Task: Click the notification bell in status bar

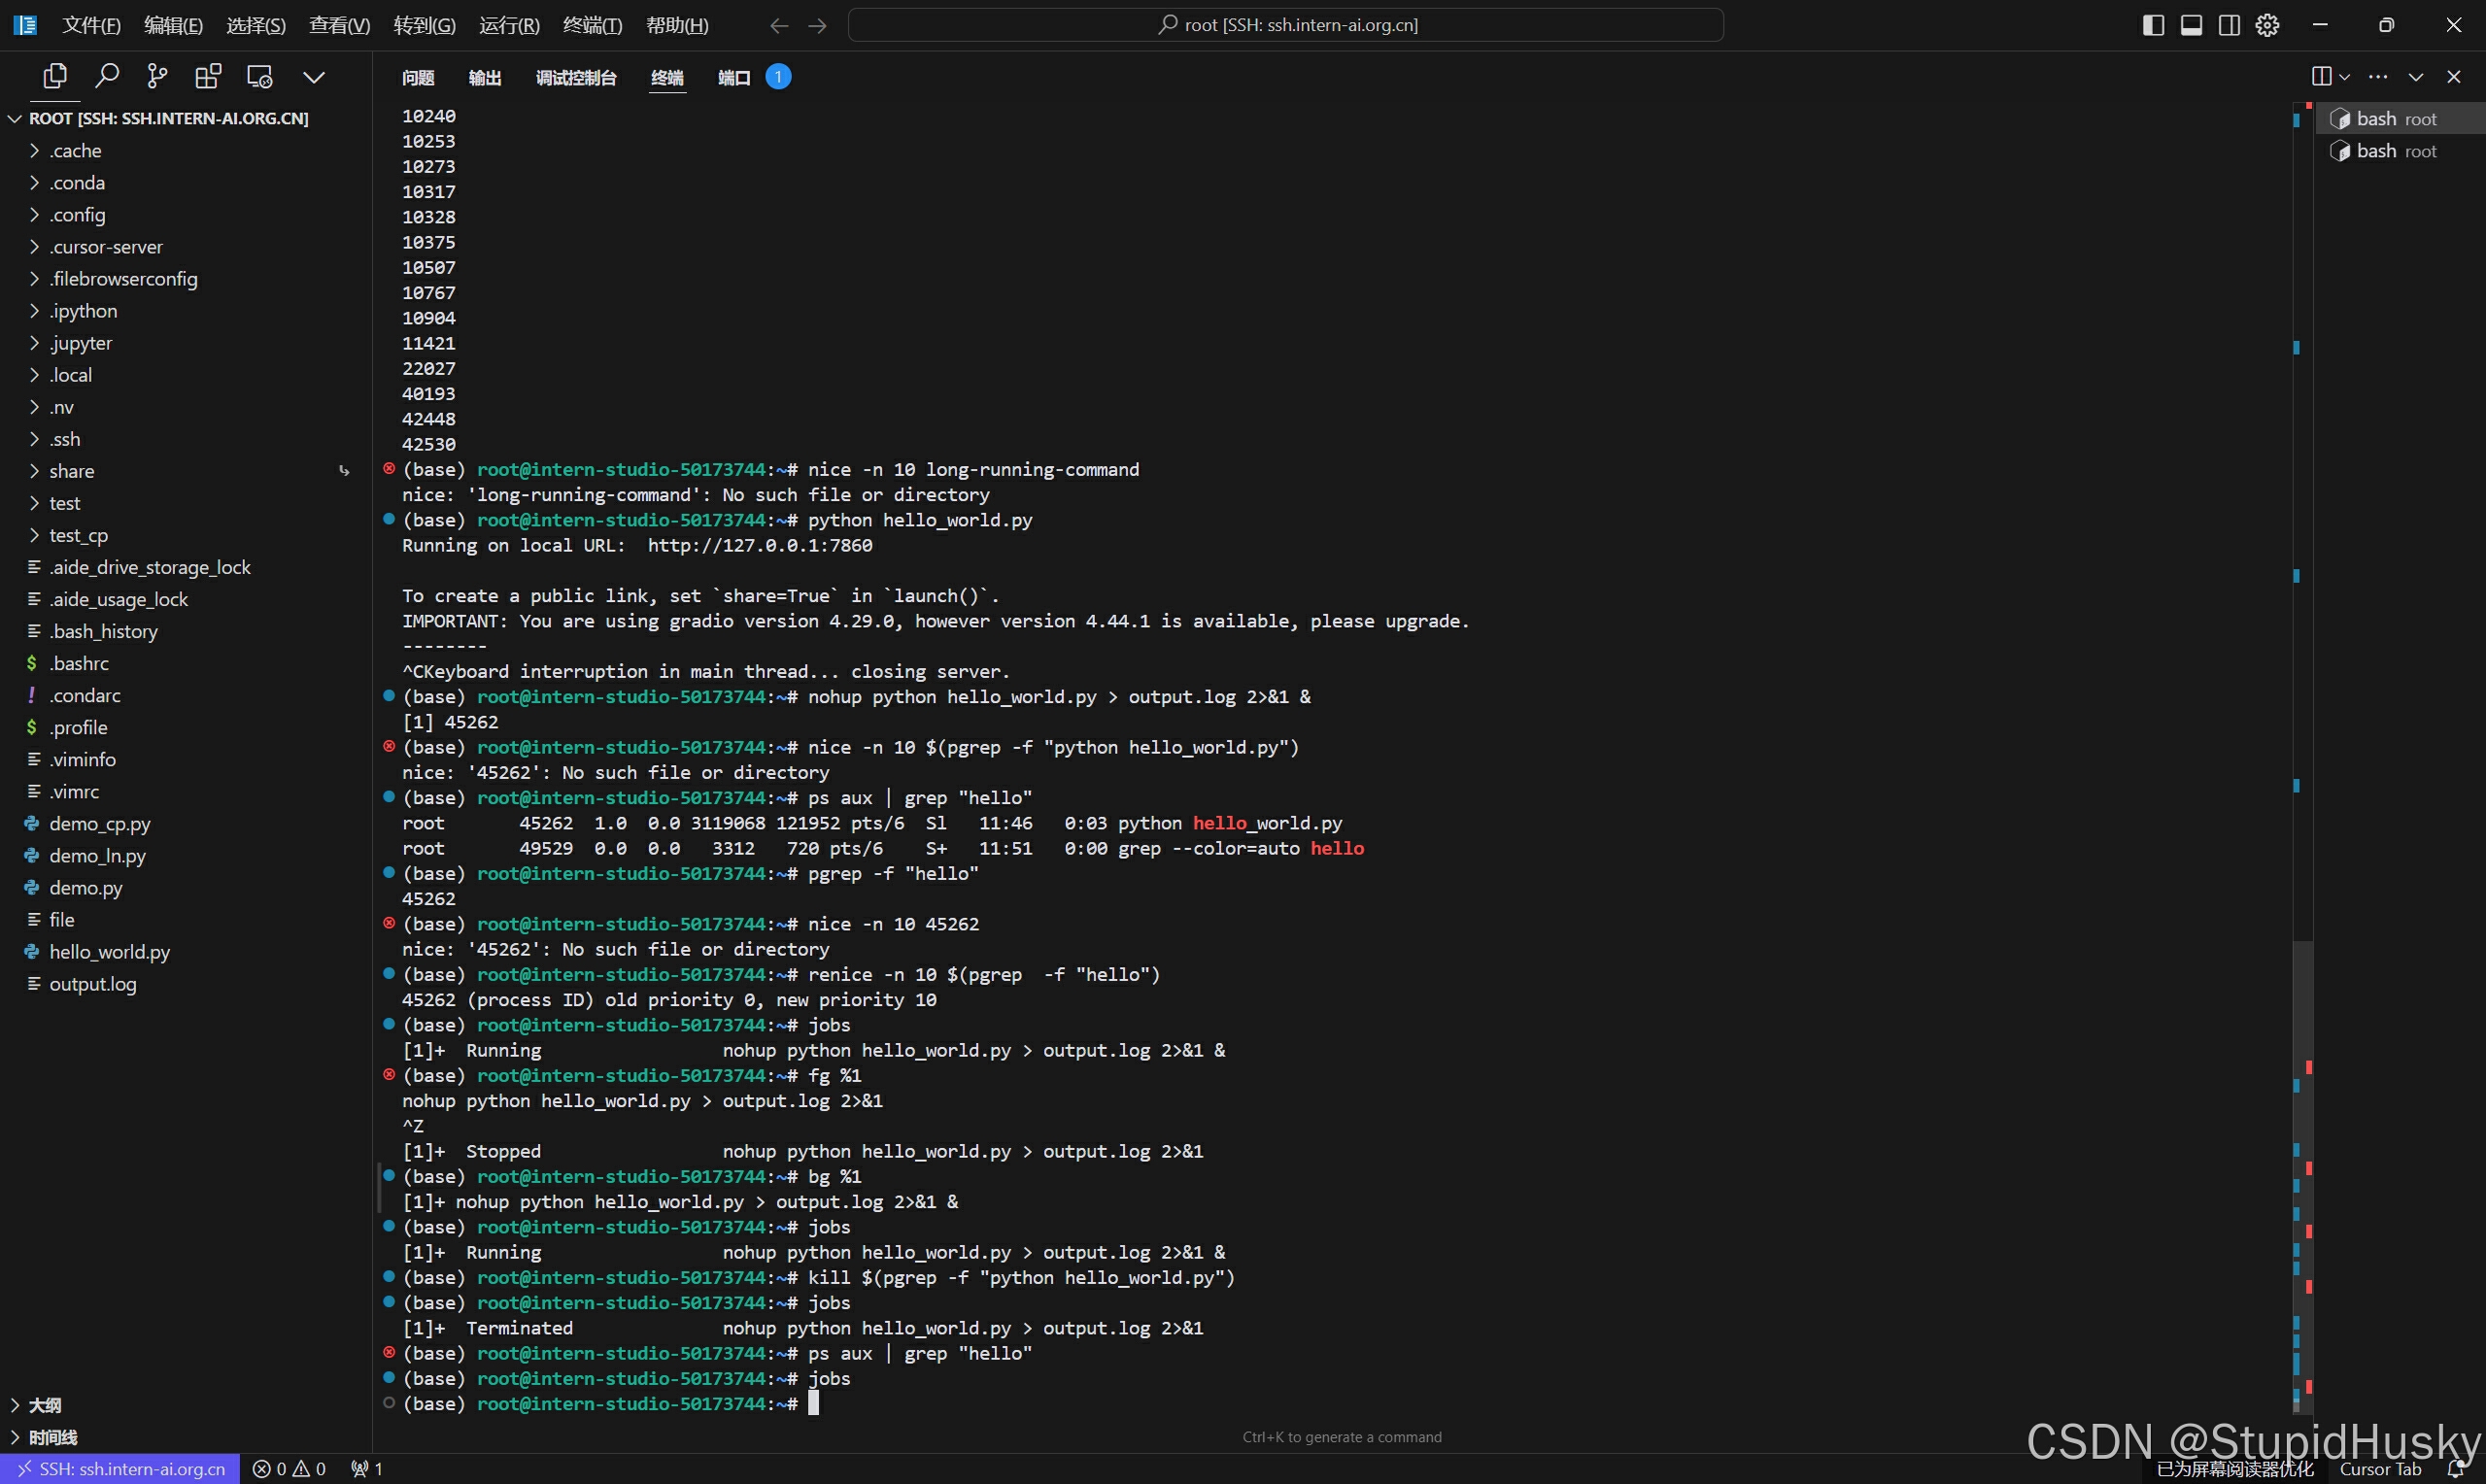Action: pos(2456,1469)
